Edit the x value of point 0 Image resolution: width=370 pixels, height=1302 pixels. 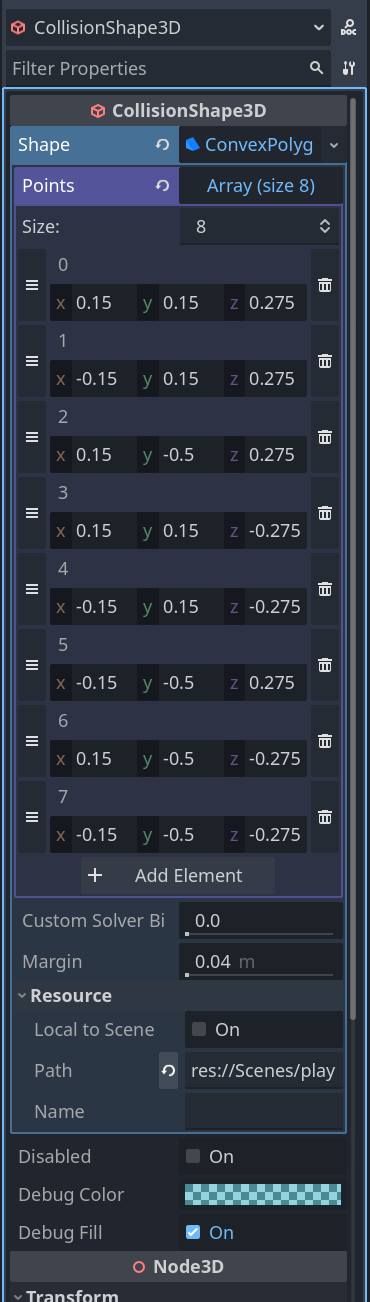point(93,303)
